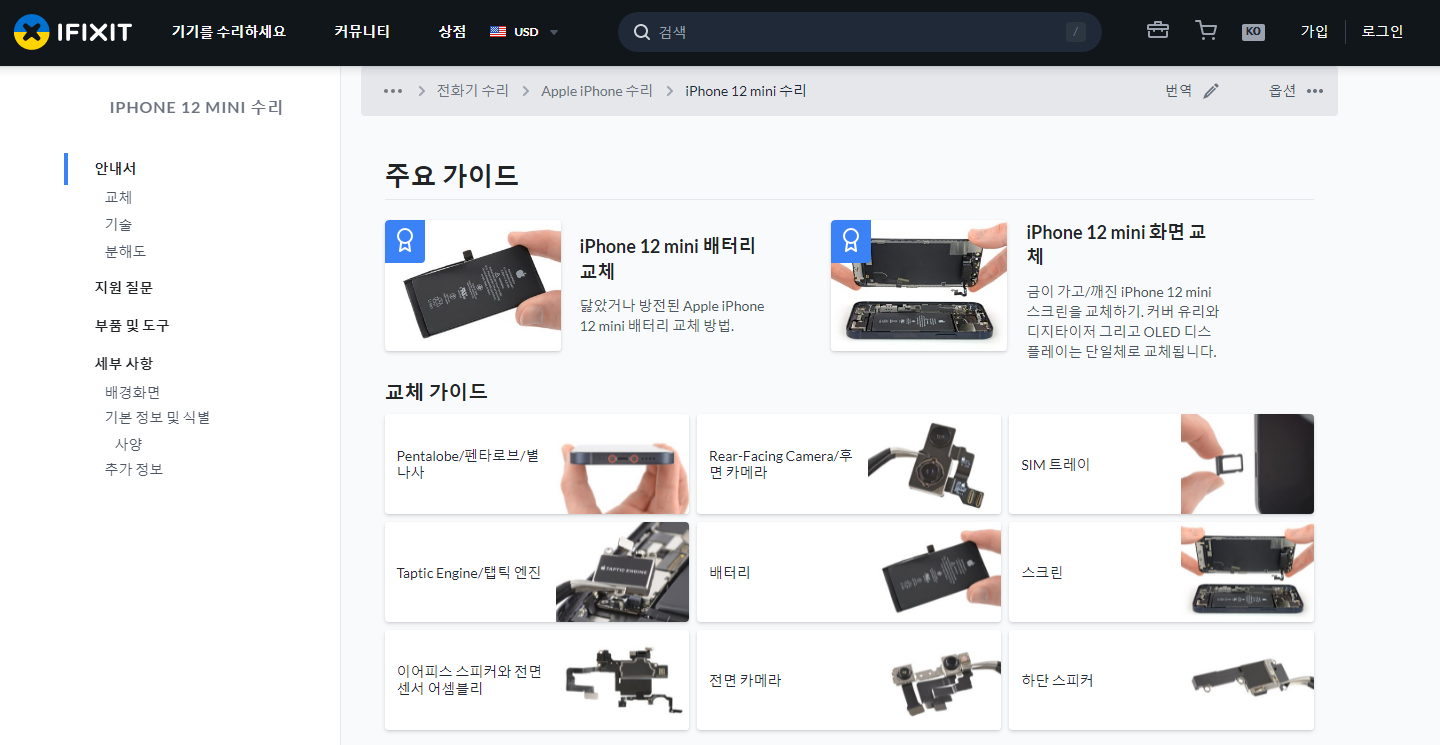Click the KO language badge
This screenshot has height=745, width=1440.
tap(1253, 32)
